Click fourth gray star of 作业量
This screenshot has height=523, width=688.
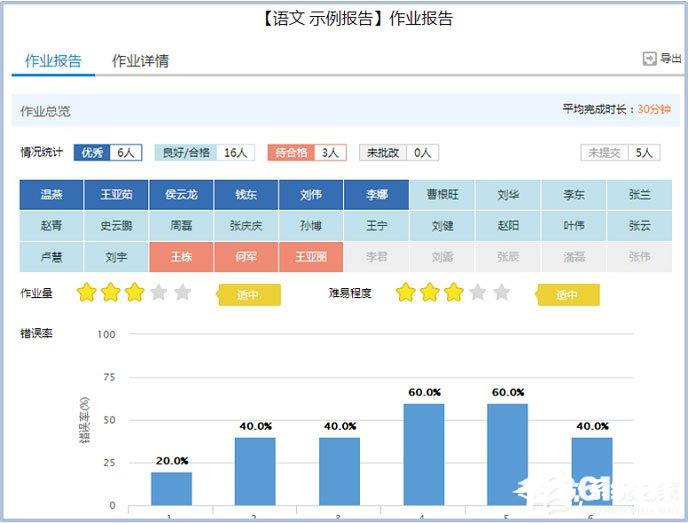pos(159,292)
